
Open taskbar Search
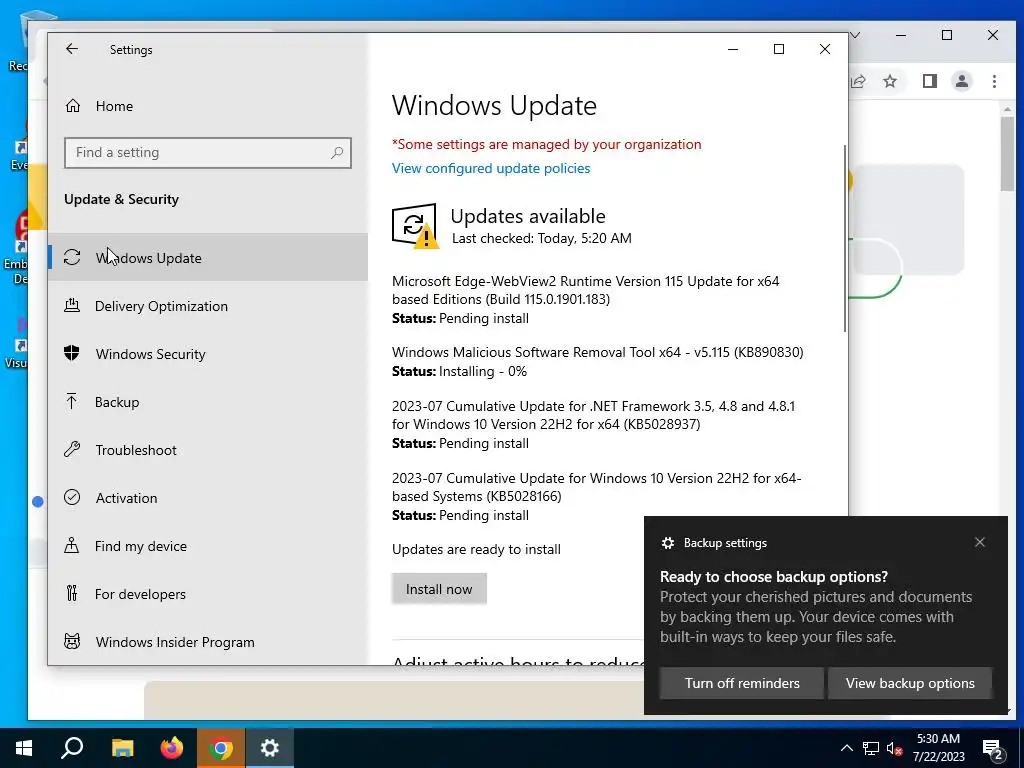tap(72, 748)
